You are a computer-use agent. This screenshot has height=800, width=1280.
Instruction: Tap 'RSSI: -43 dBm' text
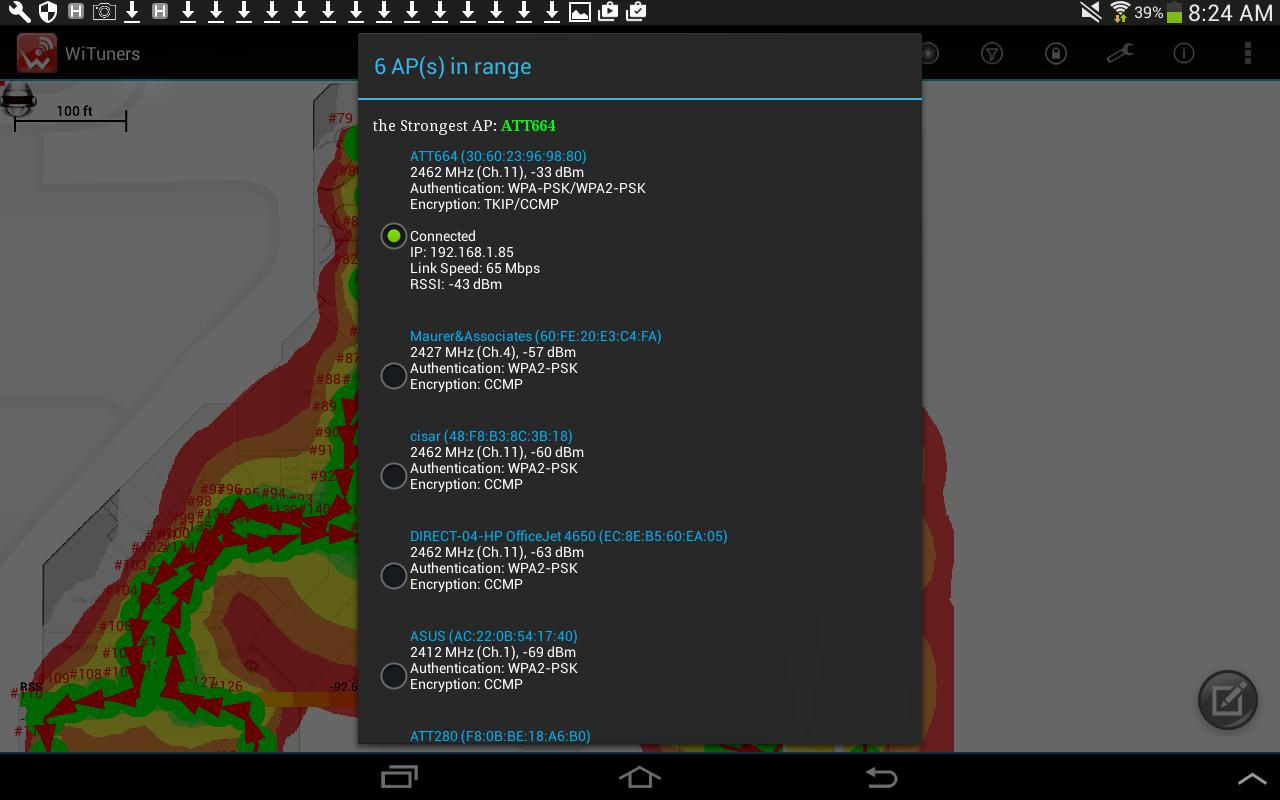(456, 284)
